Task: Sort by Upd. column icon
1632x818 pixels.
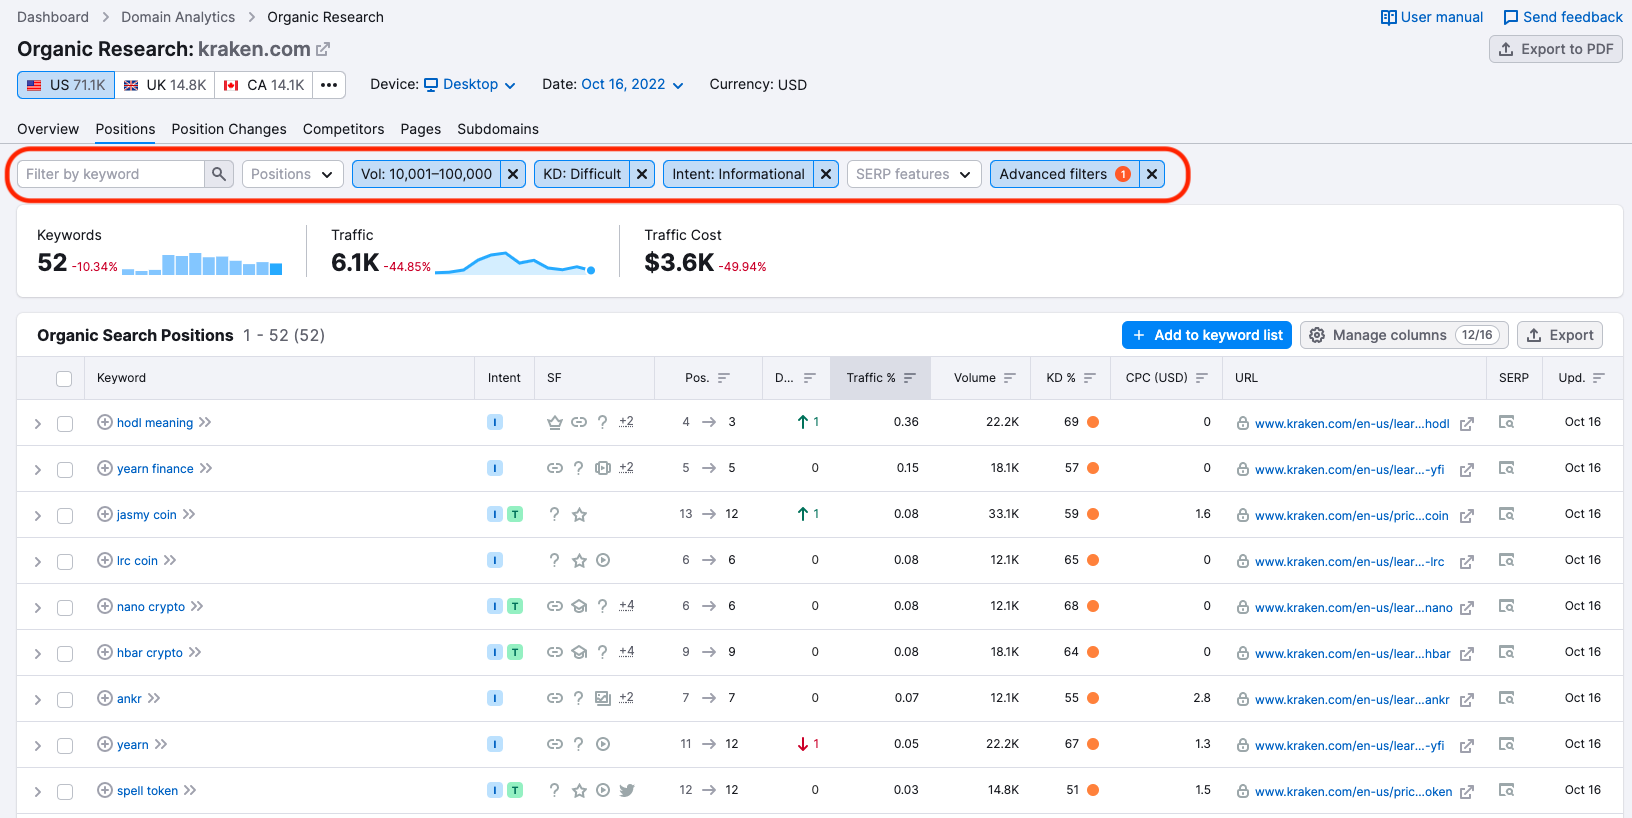Action: click(1599, 378)
